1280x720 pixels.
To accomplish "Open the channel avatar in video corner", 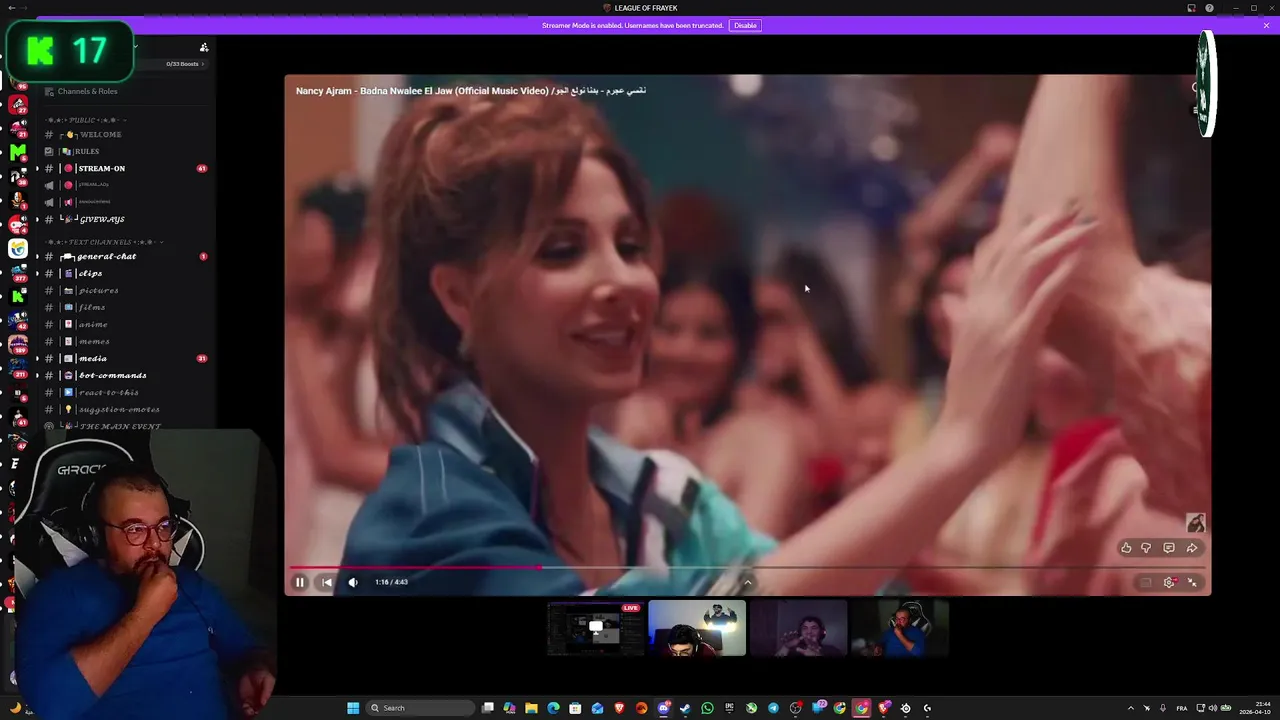I will (x=1196, y=523).
